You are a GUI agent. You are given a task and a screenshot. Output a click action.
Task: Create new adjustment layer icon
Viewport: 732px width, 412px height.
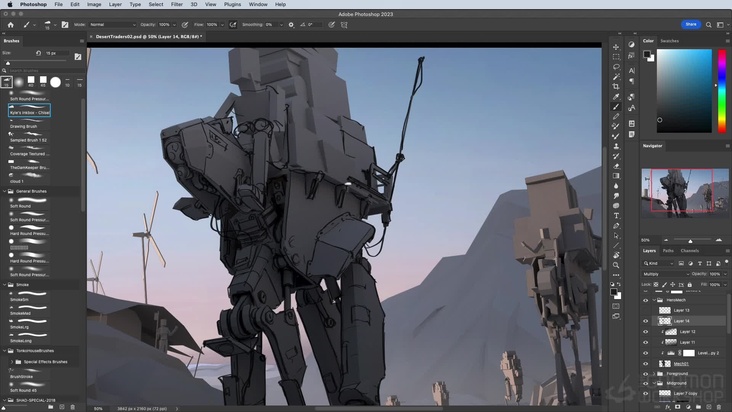[688, 407]
